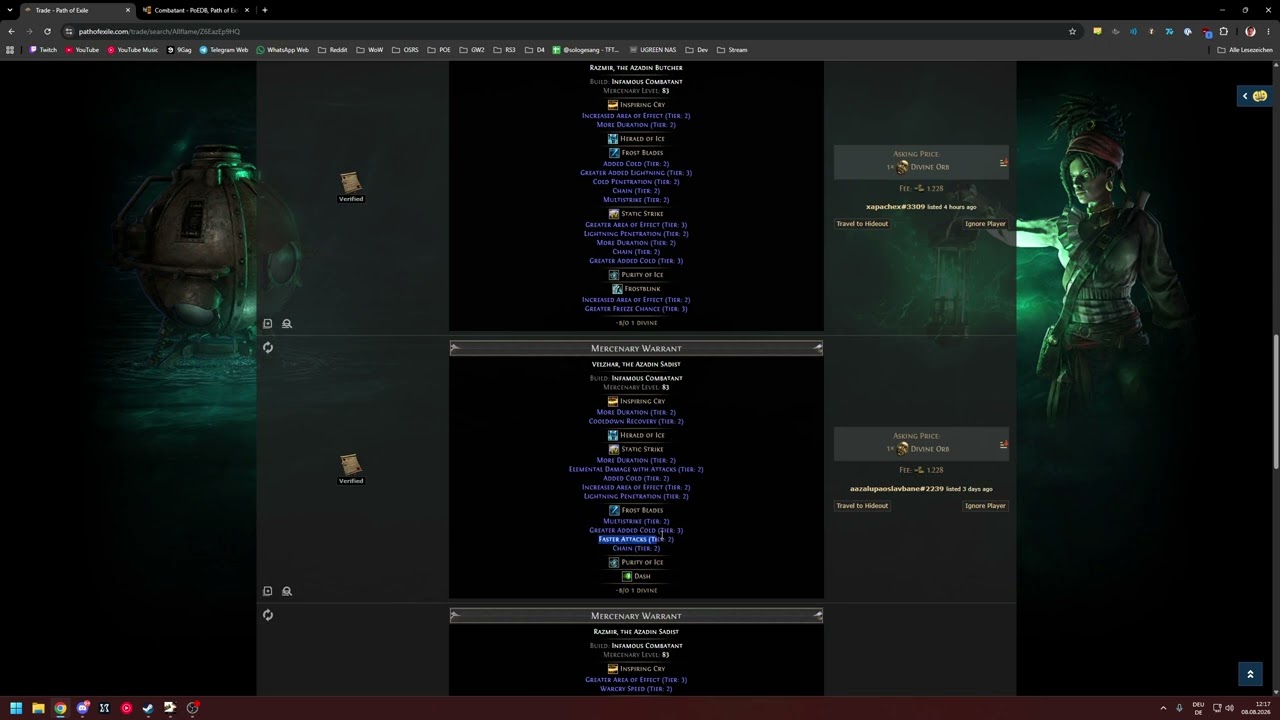Click Cold Penetration (Tier: 2) modifier
The width and height of the screenshot is (1280, 720).
coord(636,182)
